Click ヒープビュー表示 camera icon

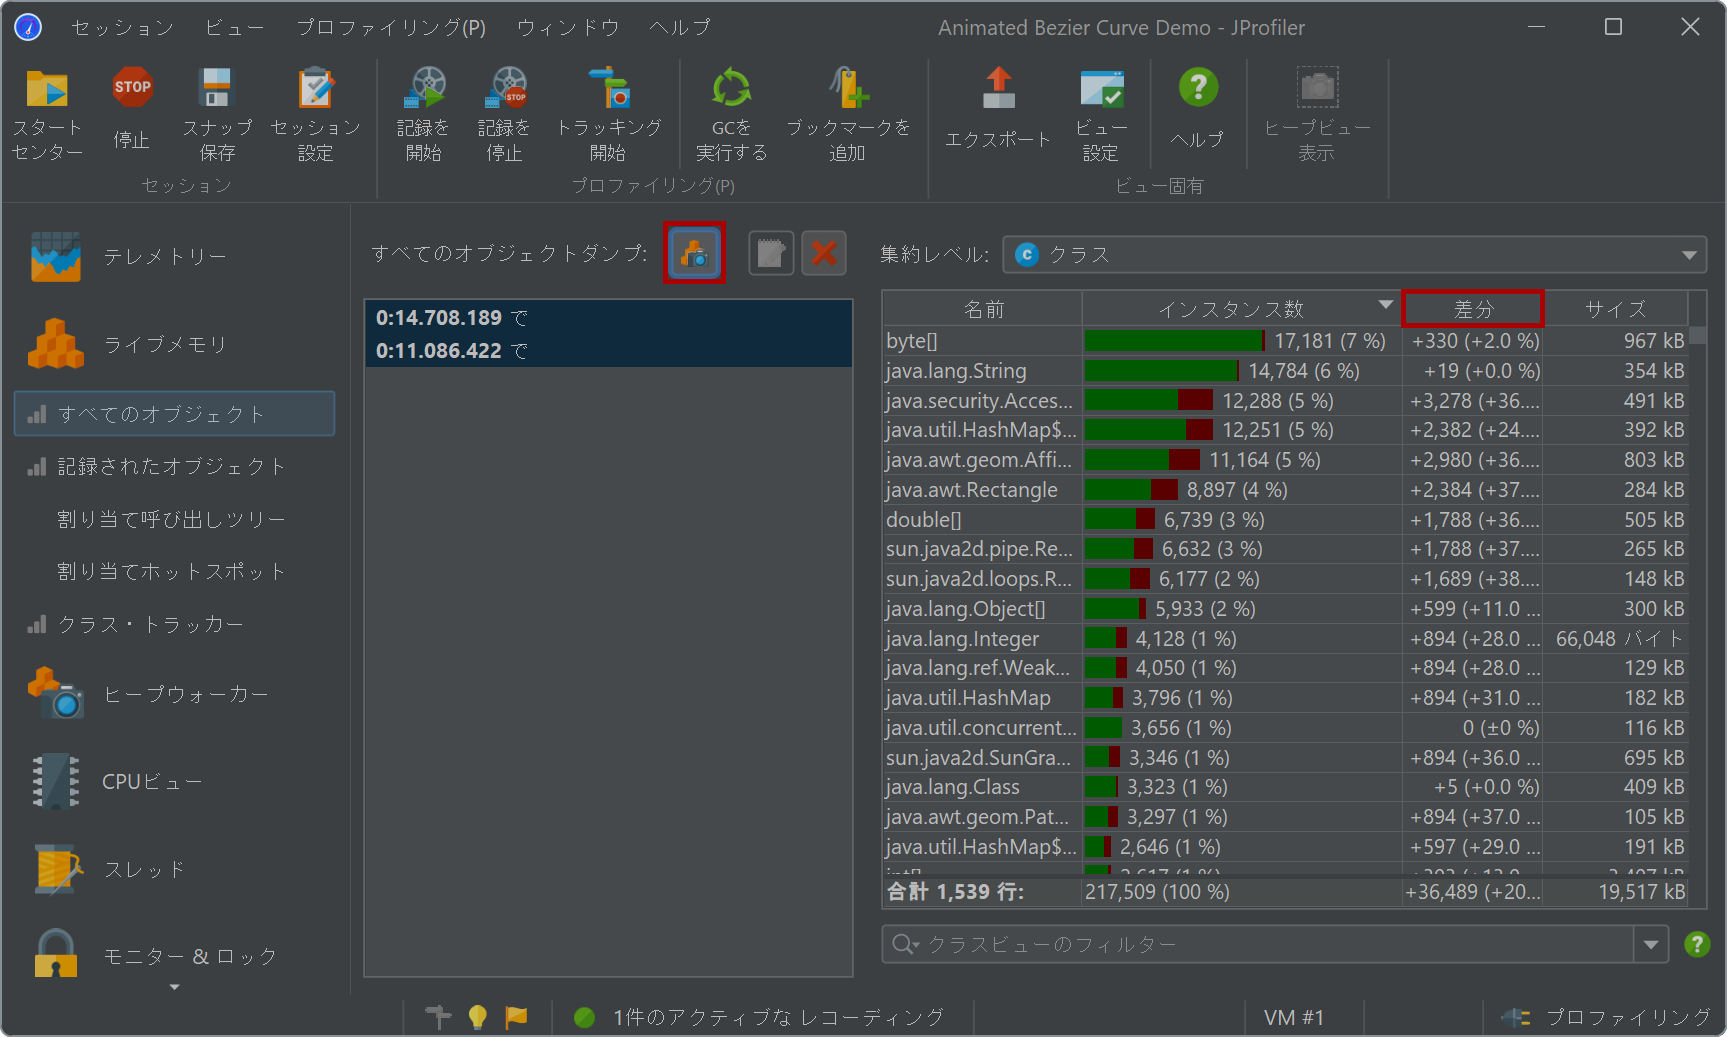1317,115
